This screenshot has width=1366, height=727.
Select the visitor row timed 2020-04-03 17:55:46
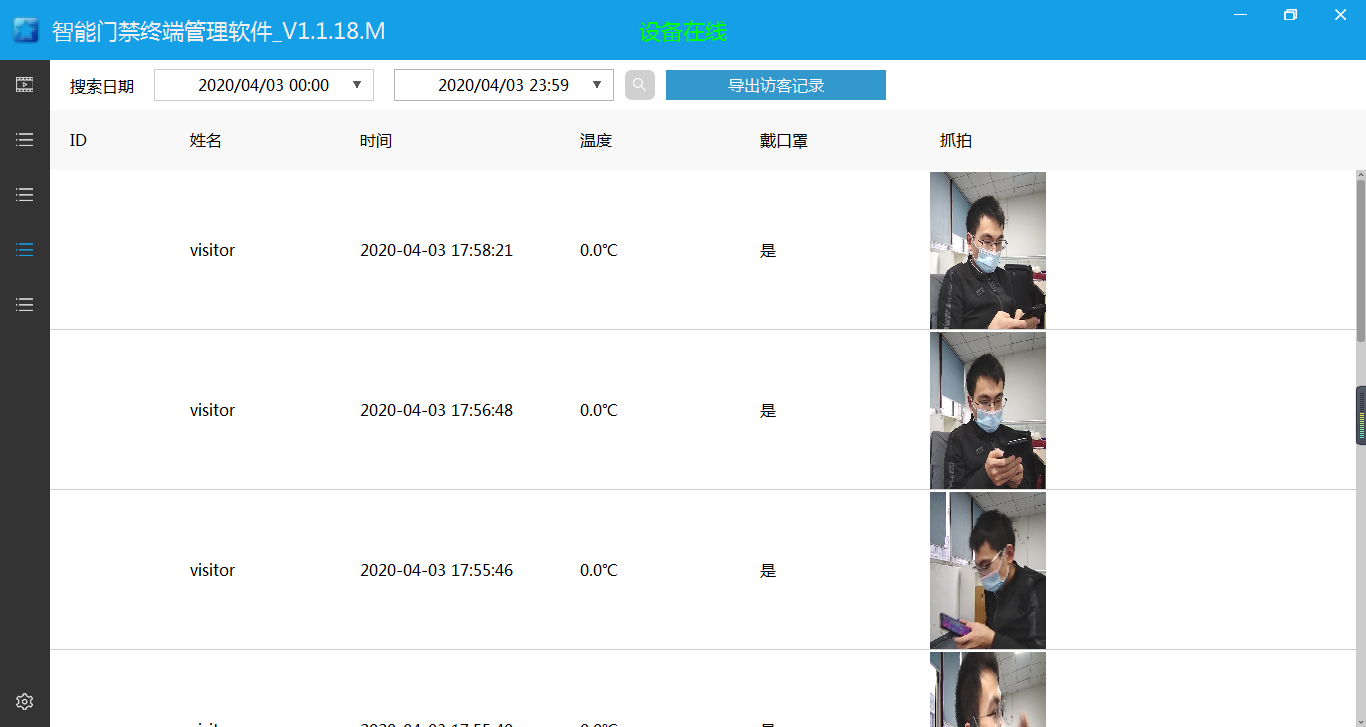(436, 570)
